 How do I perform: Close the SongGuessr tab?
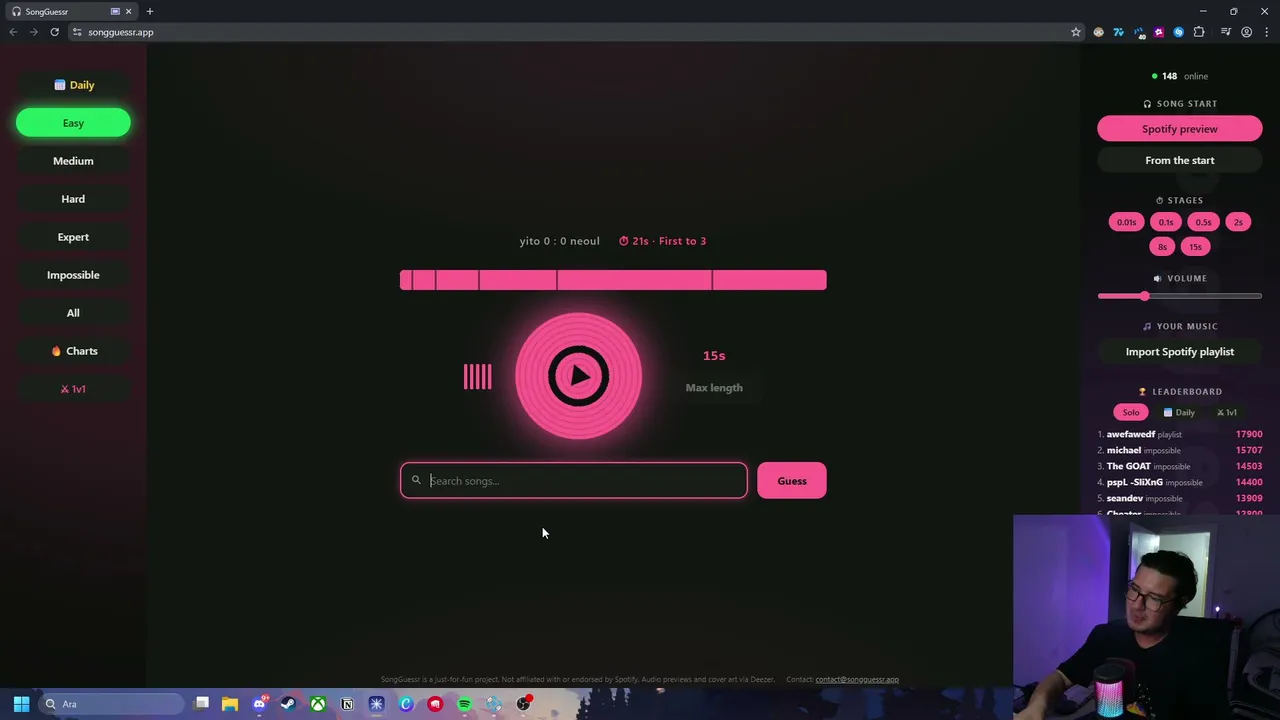click(128, 11)
